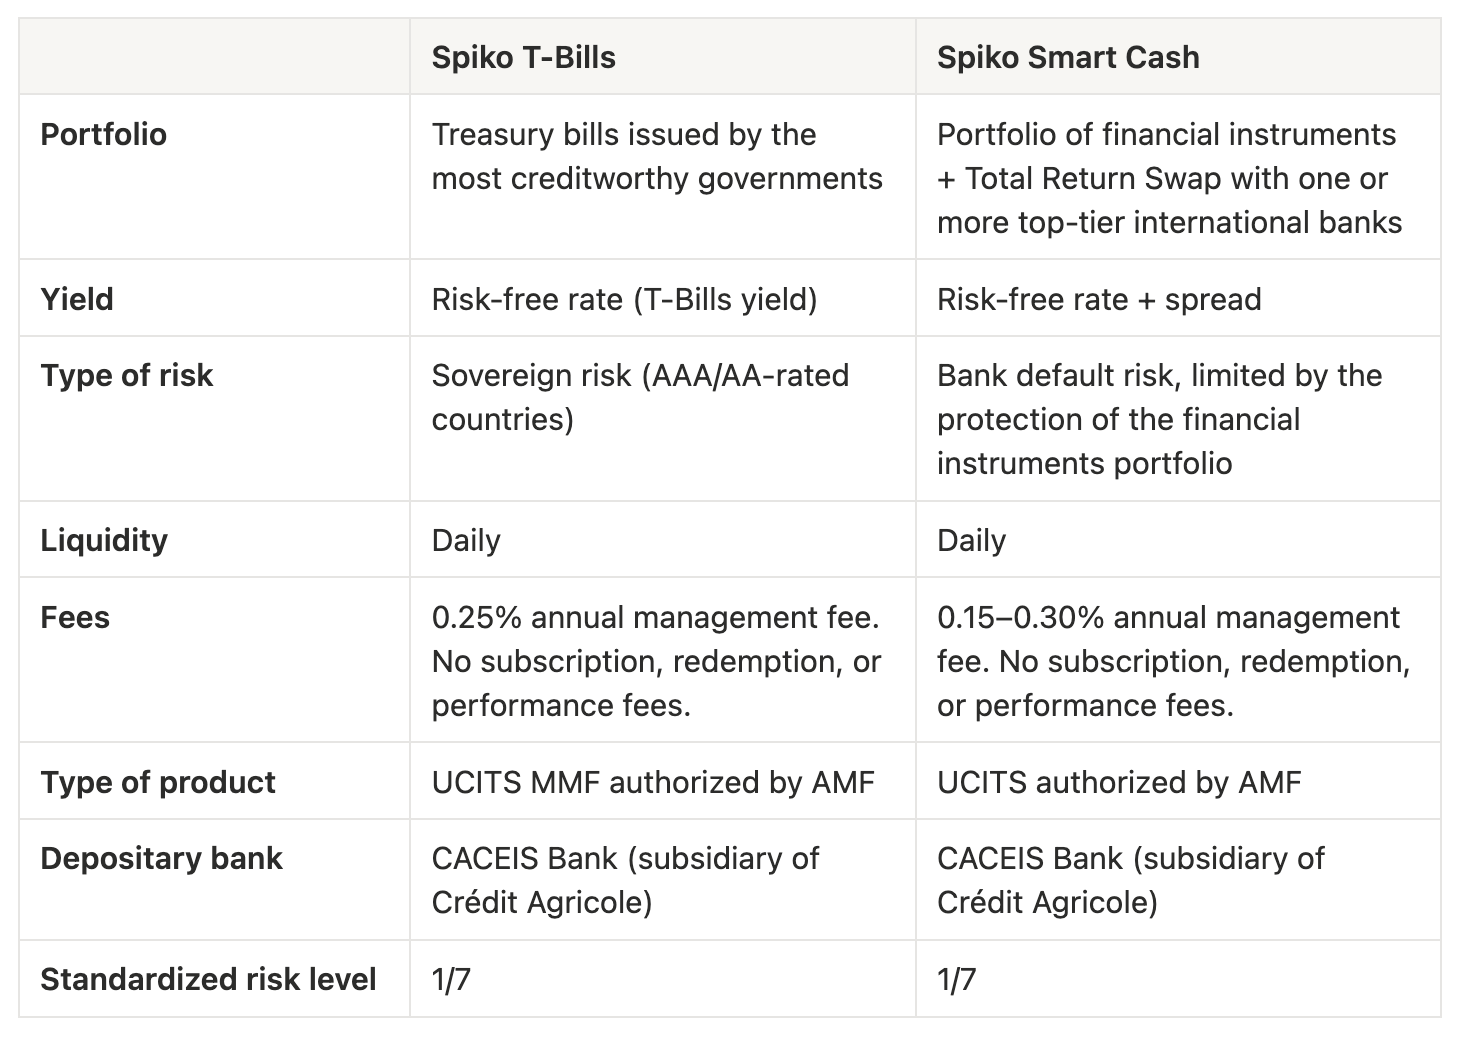Select the Depositary bank row label

[161, 858]
